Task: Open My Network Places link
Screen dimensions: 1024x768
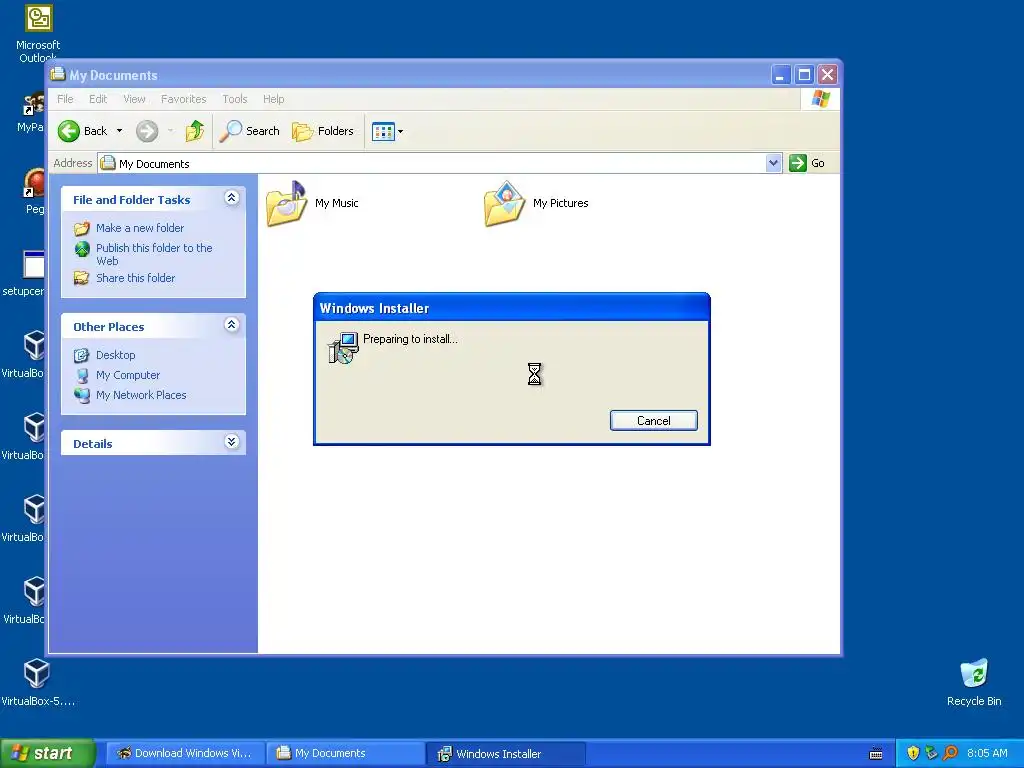Action: (x=141, y=395)
